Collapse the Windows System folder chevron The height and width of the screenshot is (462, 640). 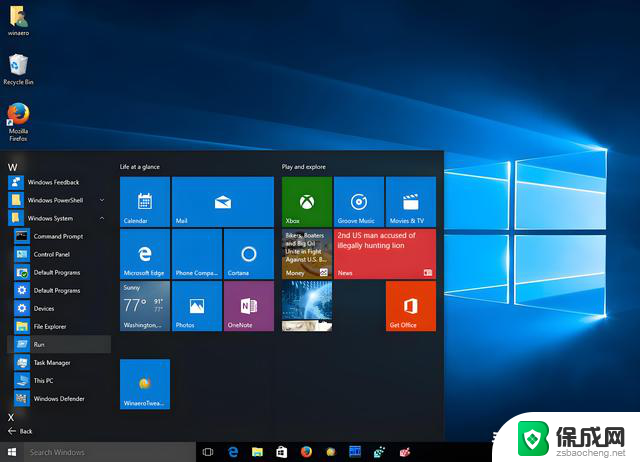click(x=102, y=218)
